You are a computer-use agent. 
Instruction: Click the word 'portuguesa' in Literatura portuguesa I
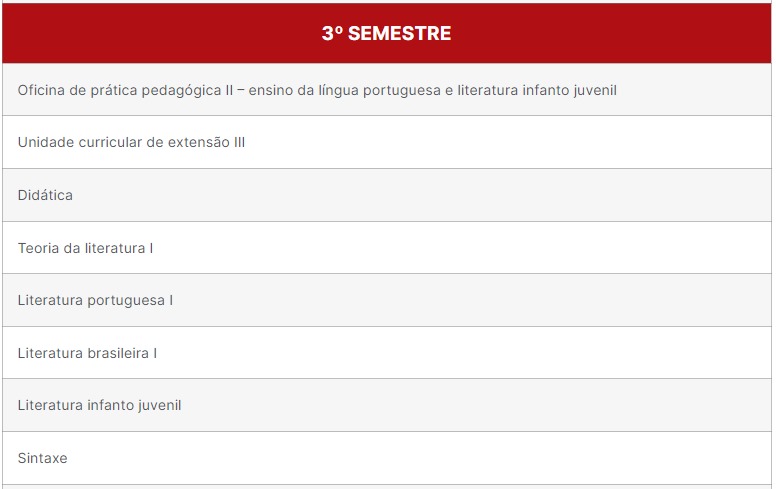(x=126, y=301)
